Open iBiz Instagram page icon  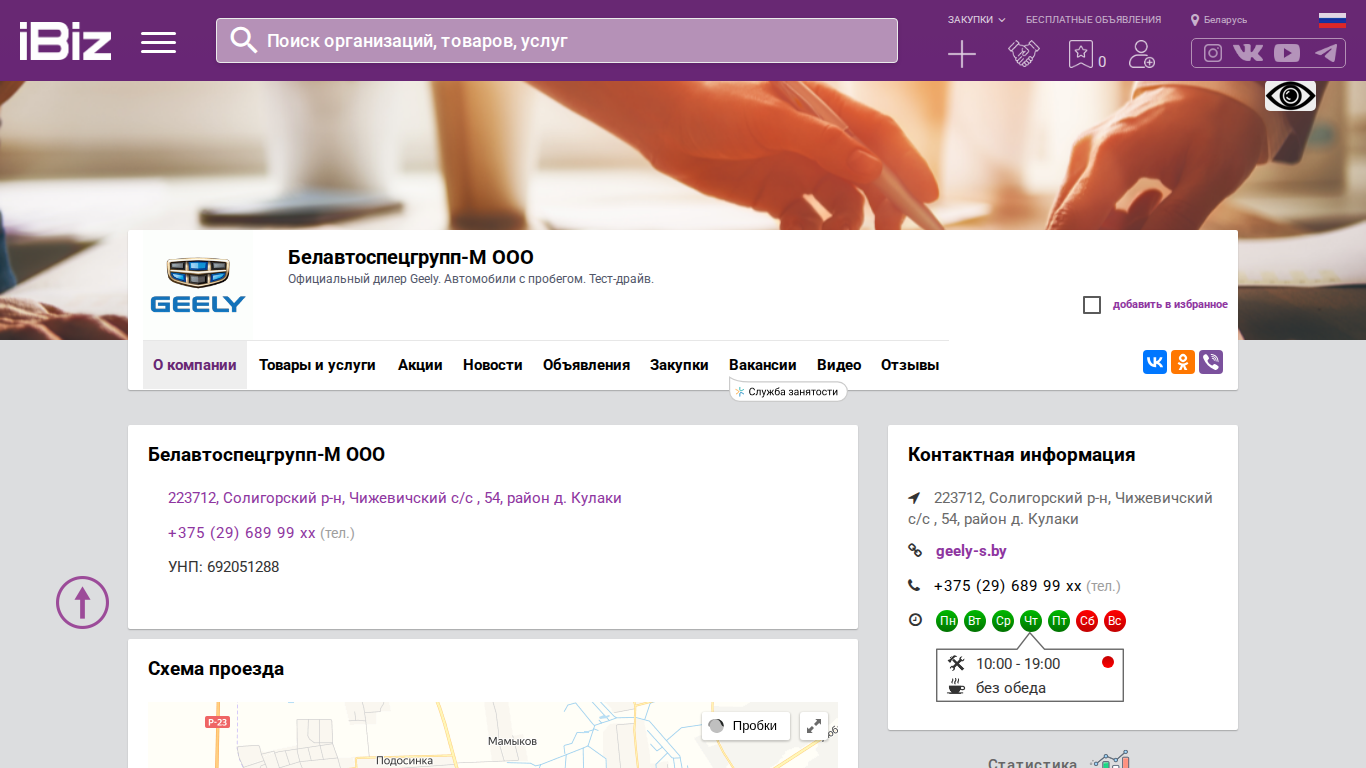1213,53
